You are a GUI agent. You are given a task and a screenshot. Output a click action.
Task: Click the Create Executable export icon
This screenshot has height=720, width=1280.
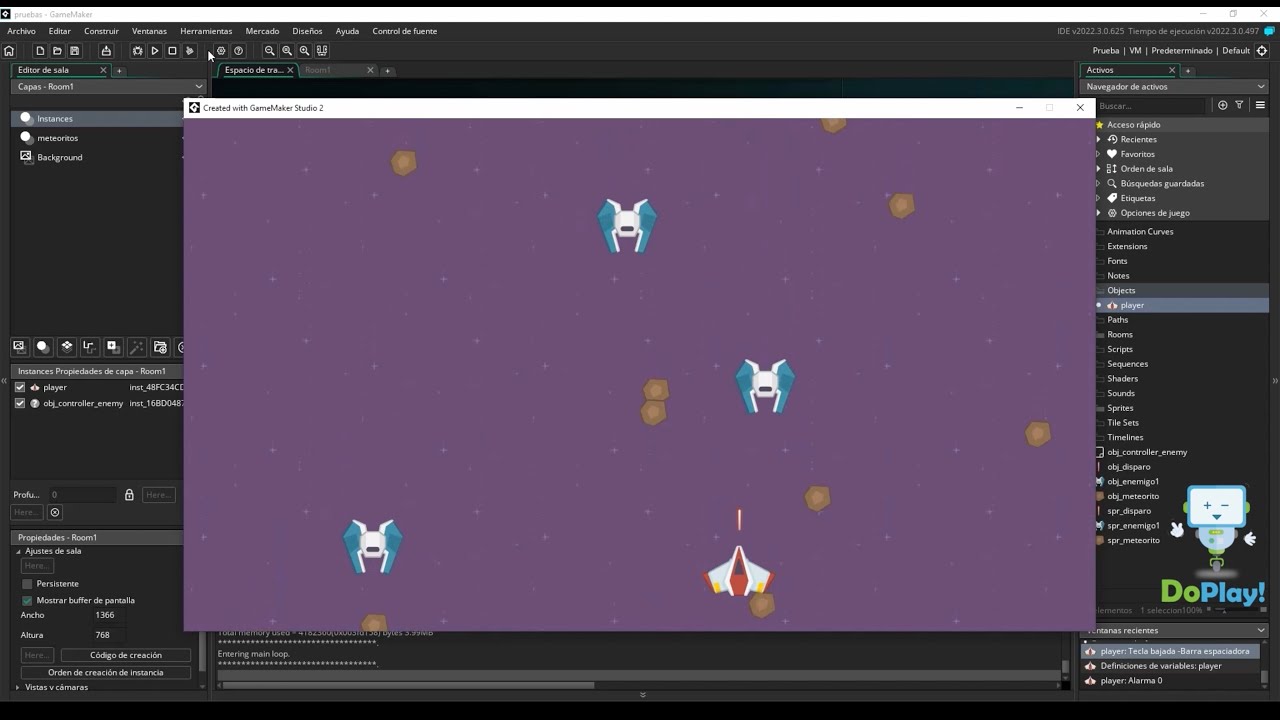click(x=106, y=51)
